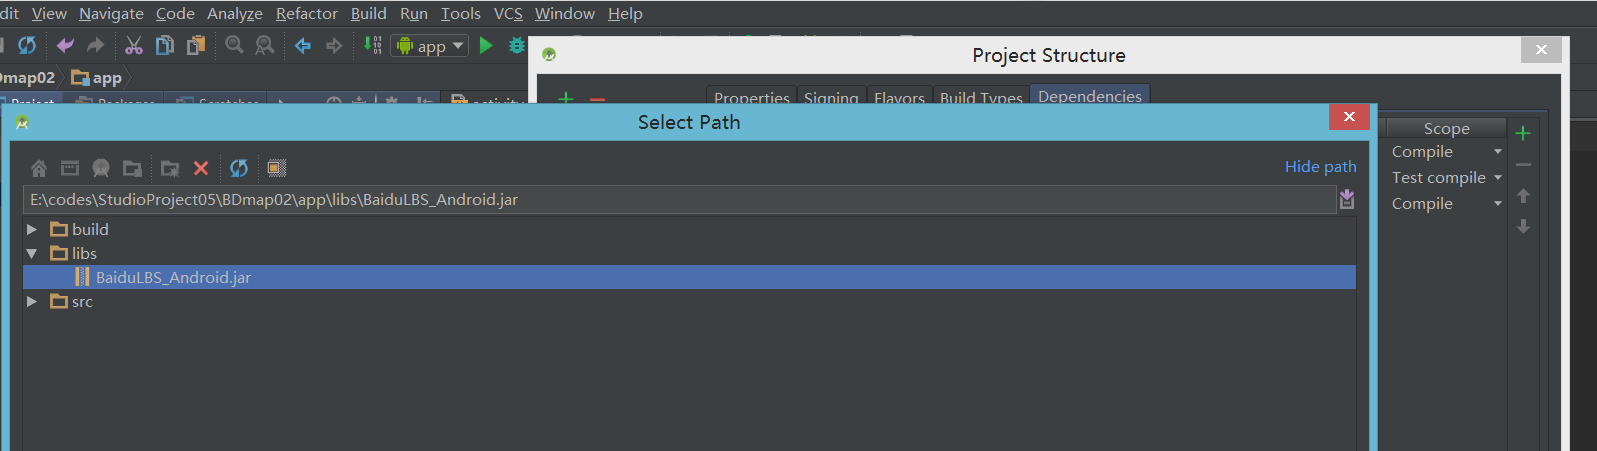This screenshot has height=451, width=1597.
Task: Click the red delete icon
Action: [x=201, y=168]
